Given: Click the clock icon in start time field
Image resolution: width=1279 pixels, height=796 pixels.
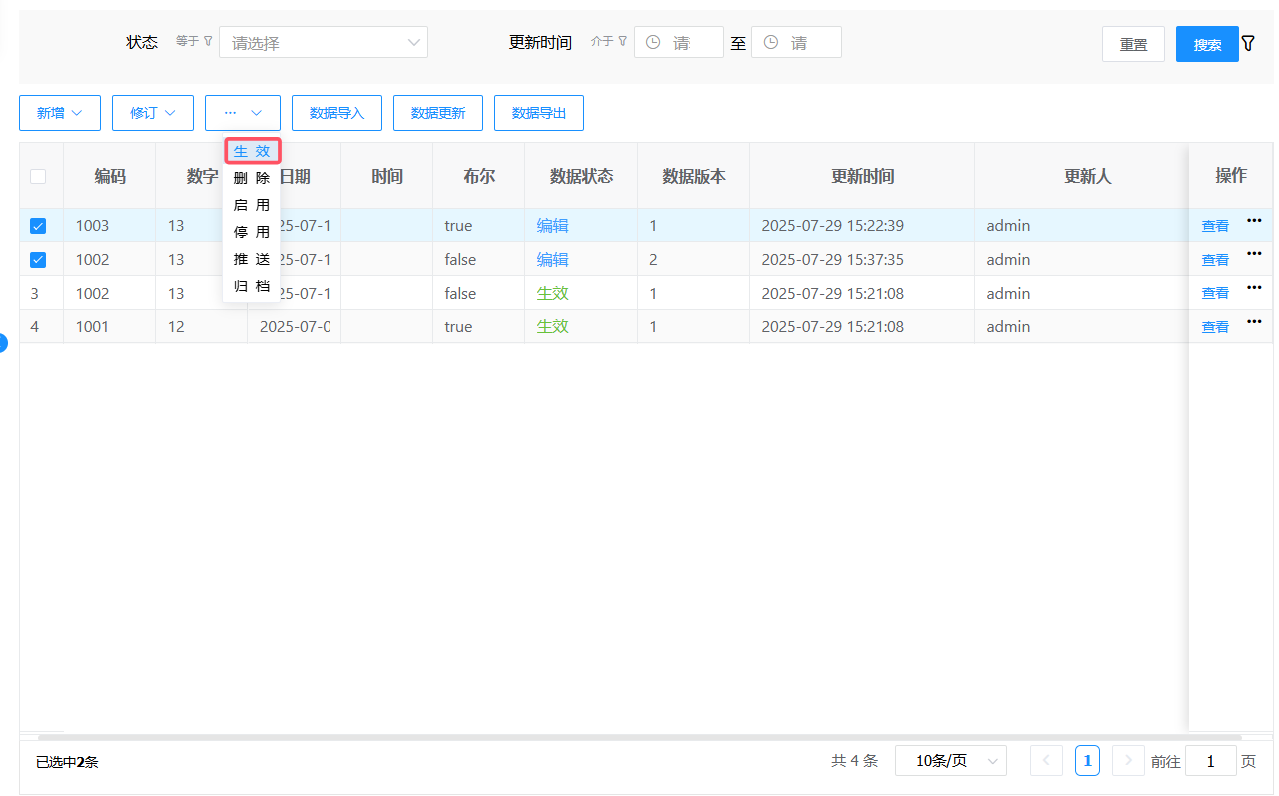Looking at the screenshot, I should (x=653, y=43).
